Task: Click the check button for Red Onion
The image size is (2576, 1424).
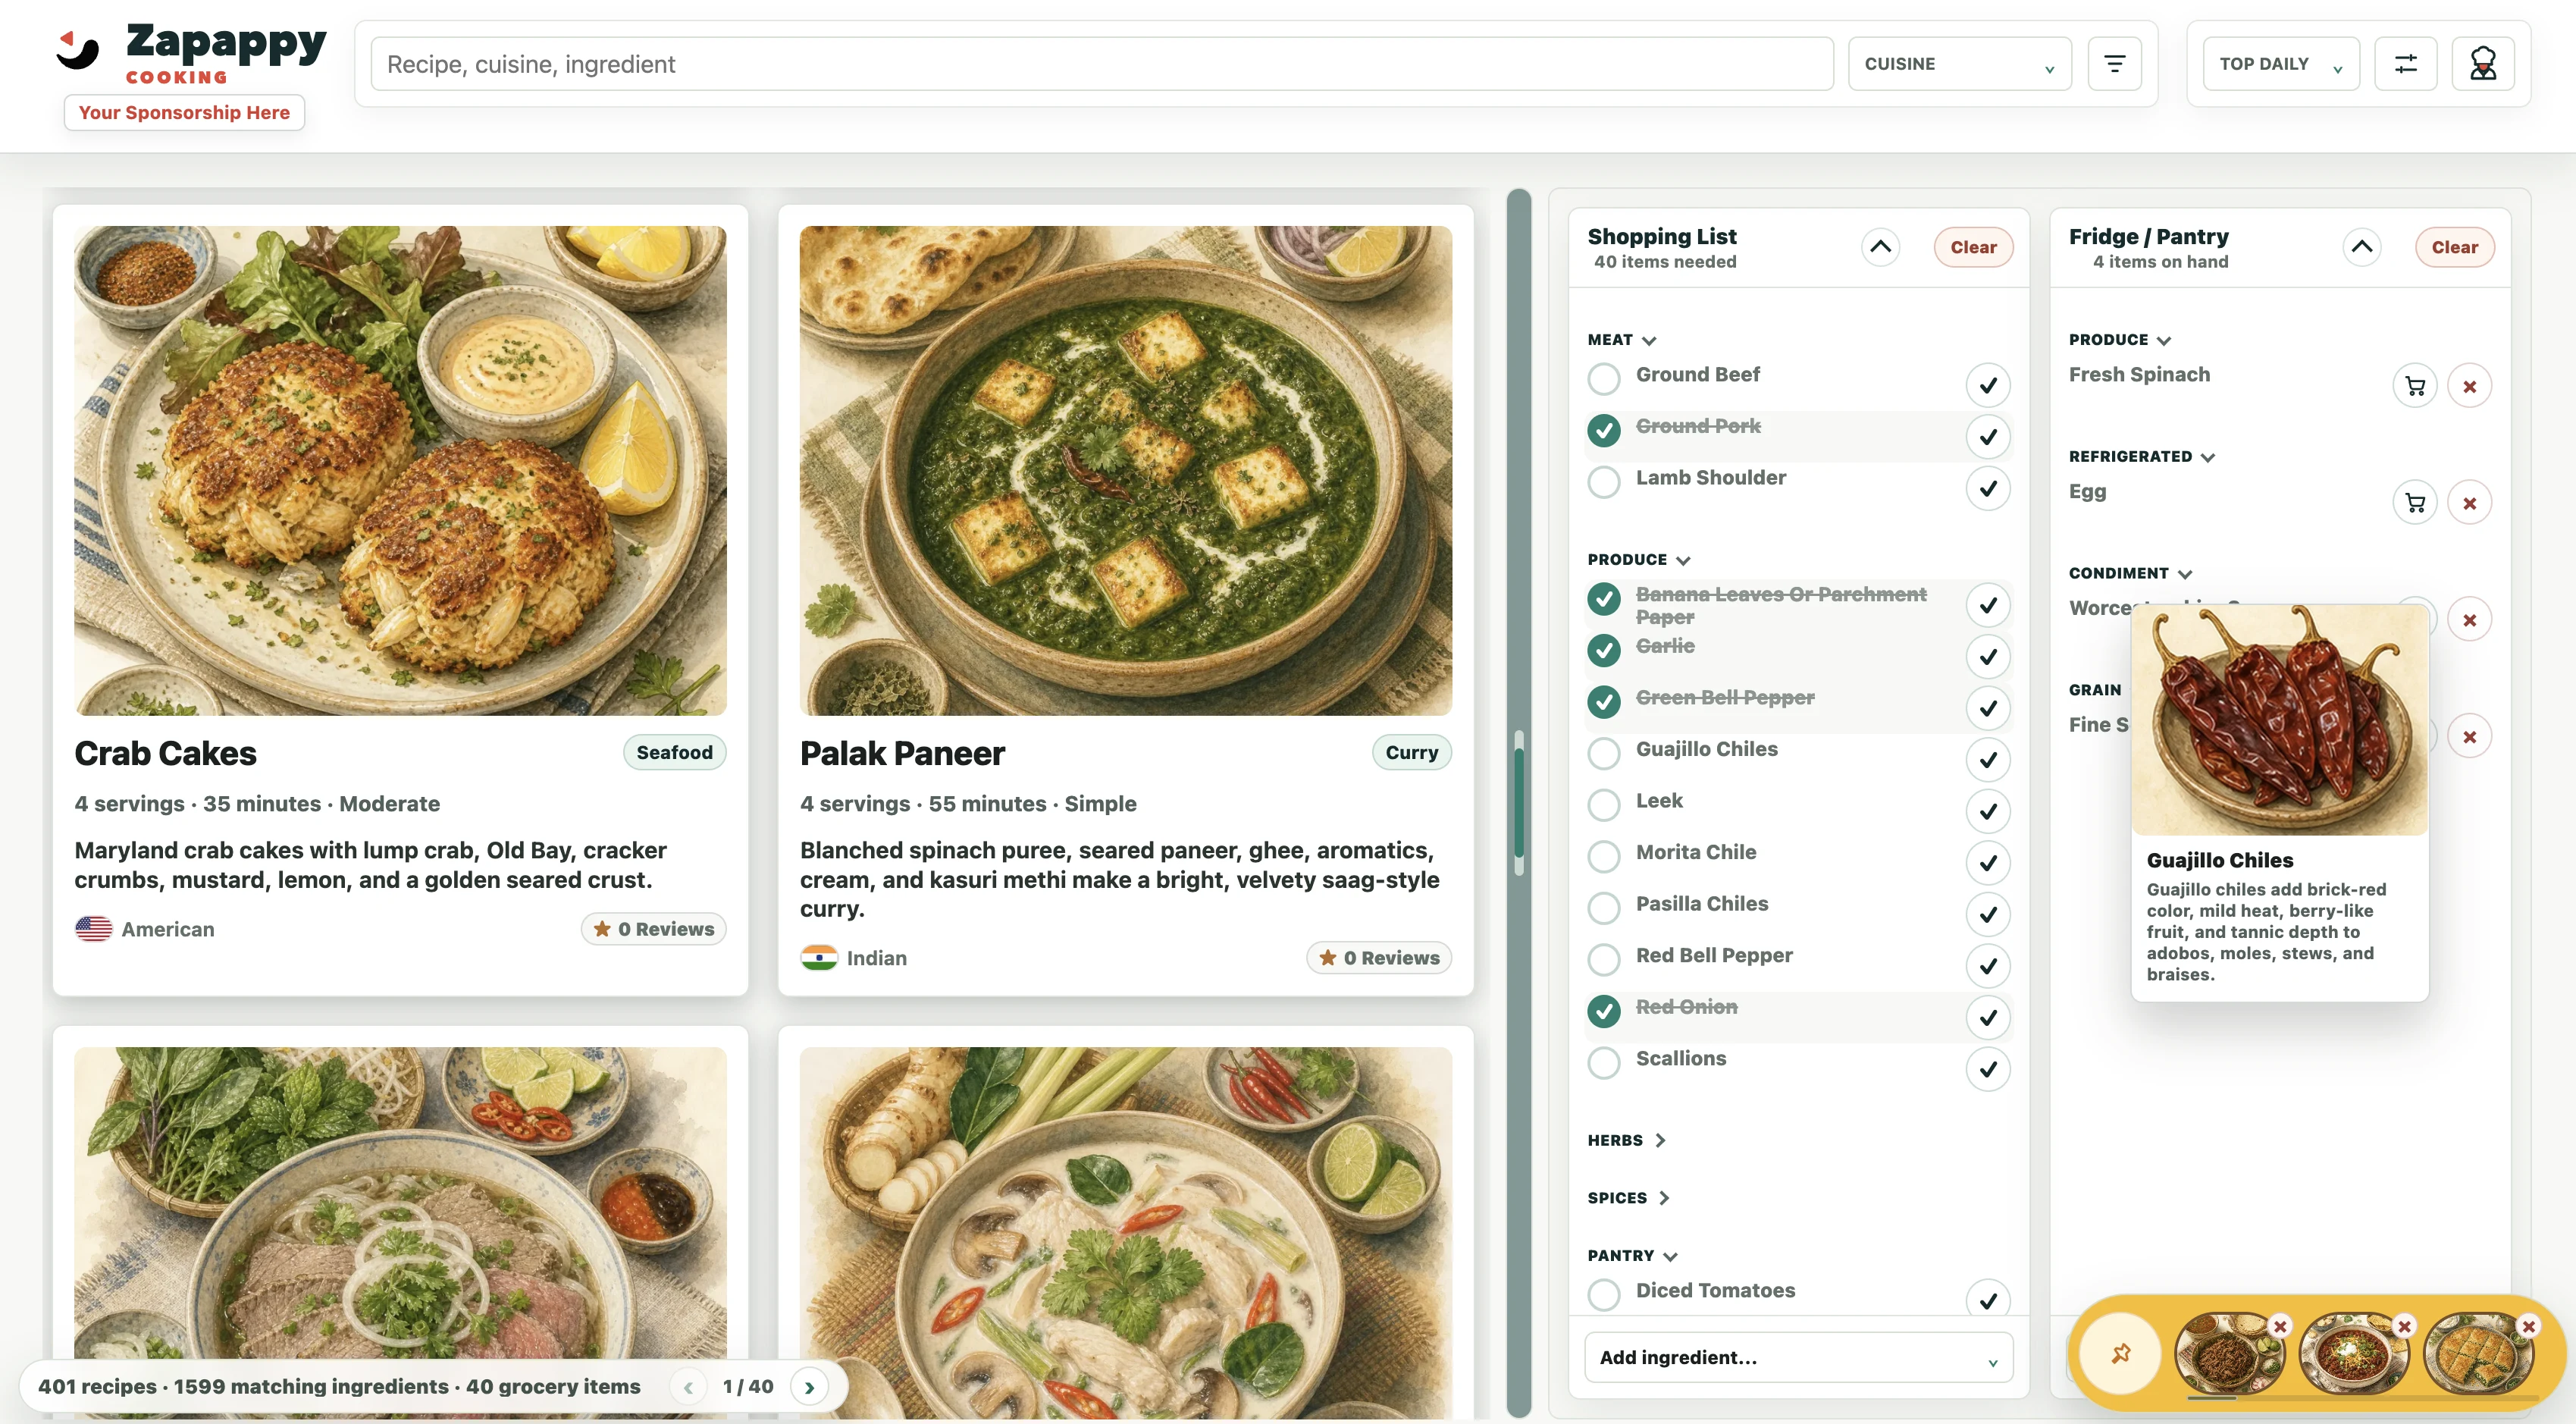Action: [1988, 1018]
